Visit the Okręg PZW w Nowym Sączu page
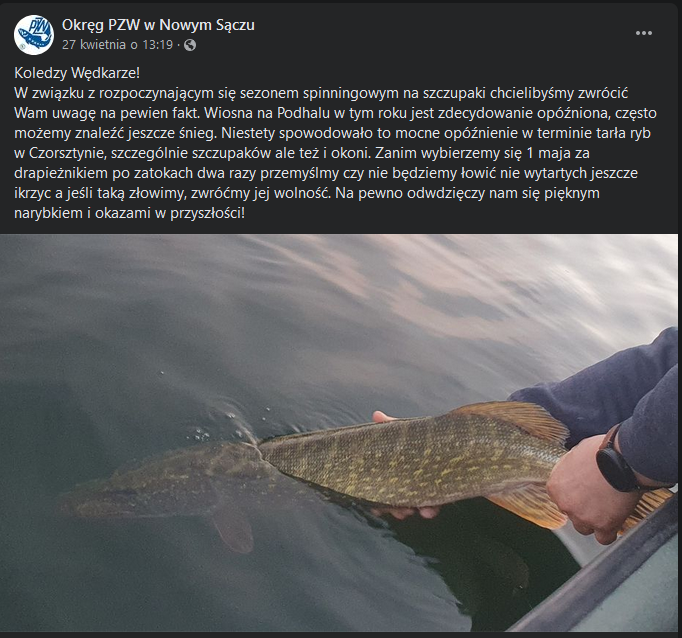The image size is (682, 638). pos(158,25)
